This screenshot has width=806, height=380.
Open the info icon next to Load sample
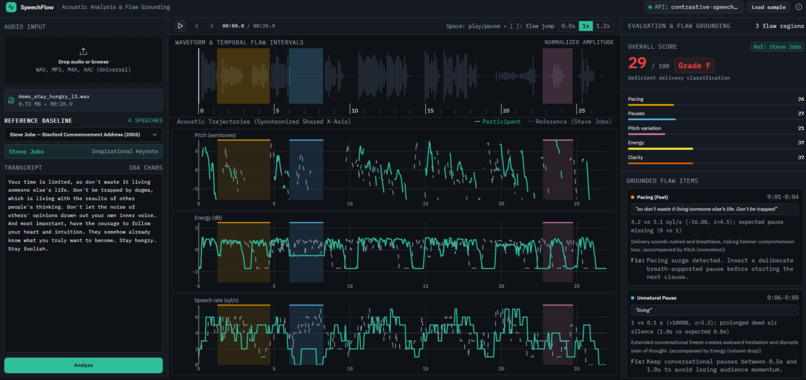[798, 7]
